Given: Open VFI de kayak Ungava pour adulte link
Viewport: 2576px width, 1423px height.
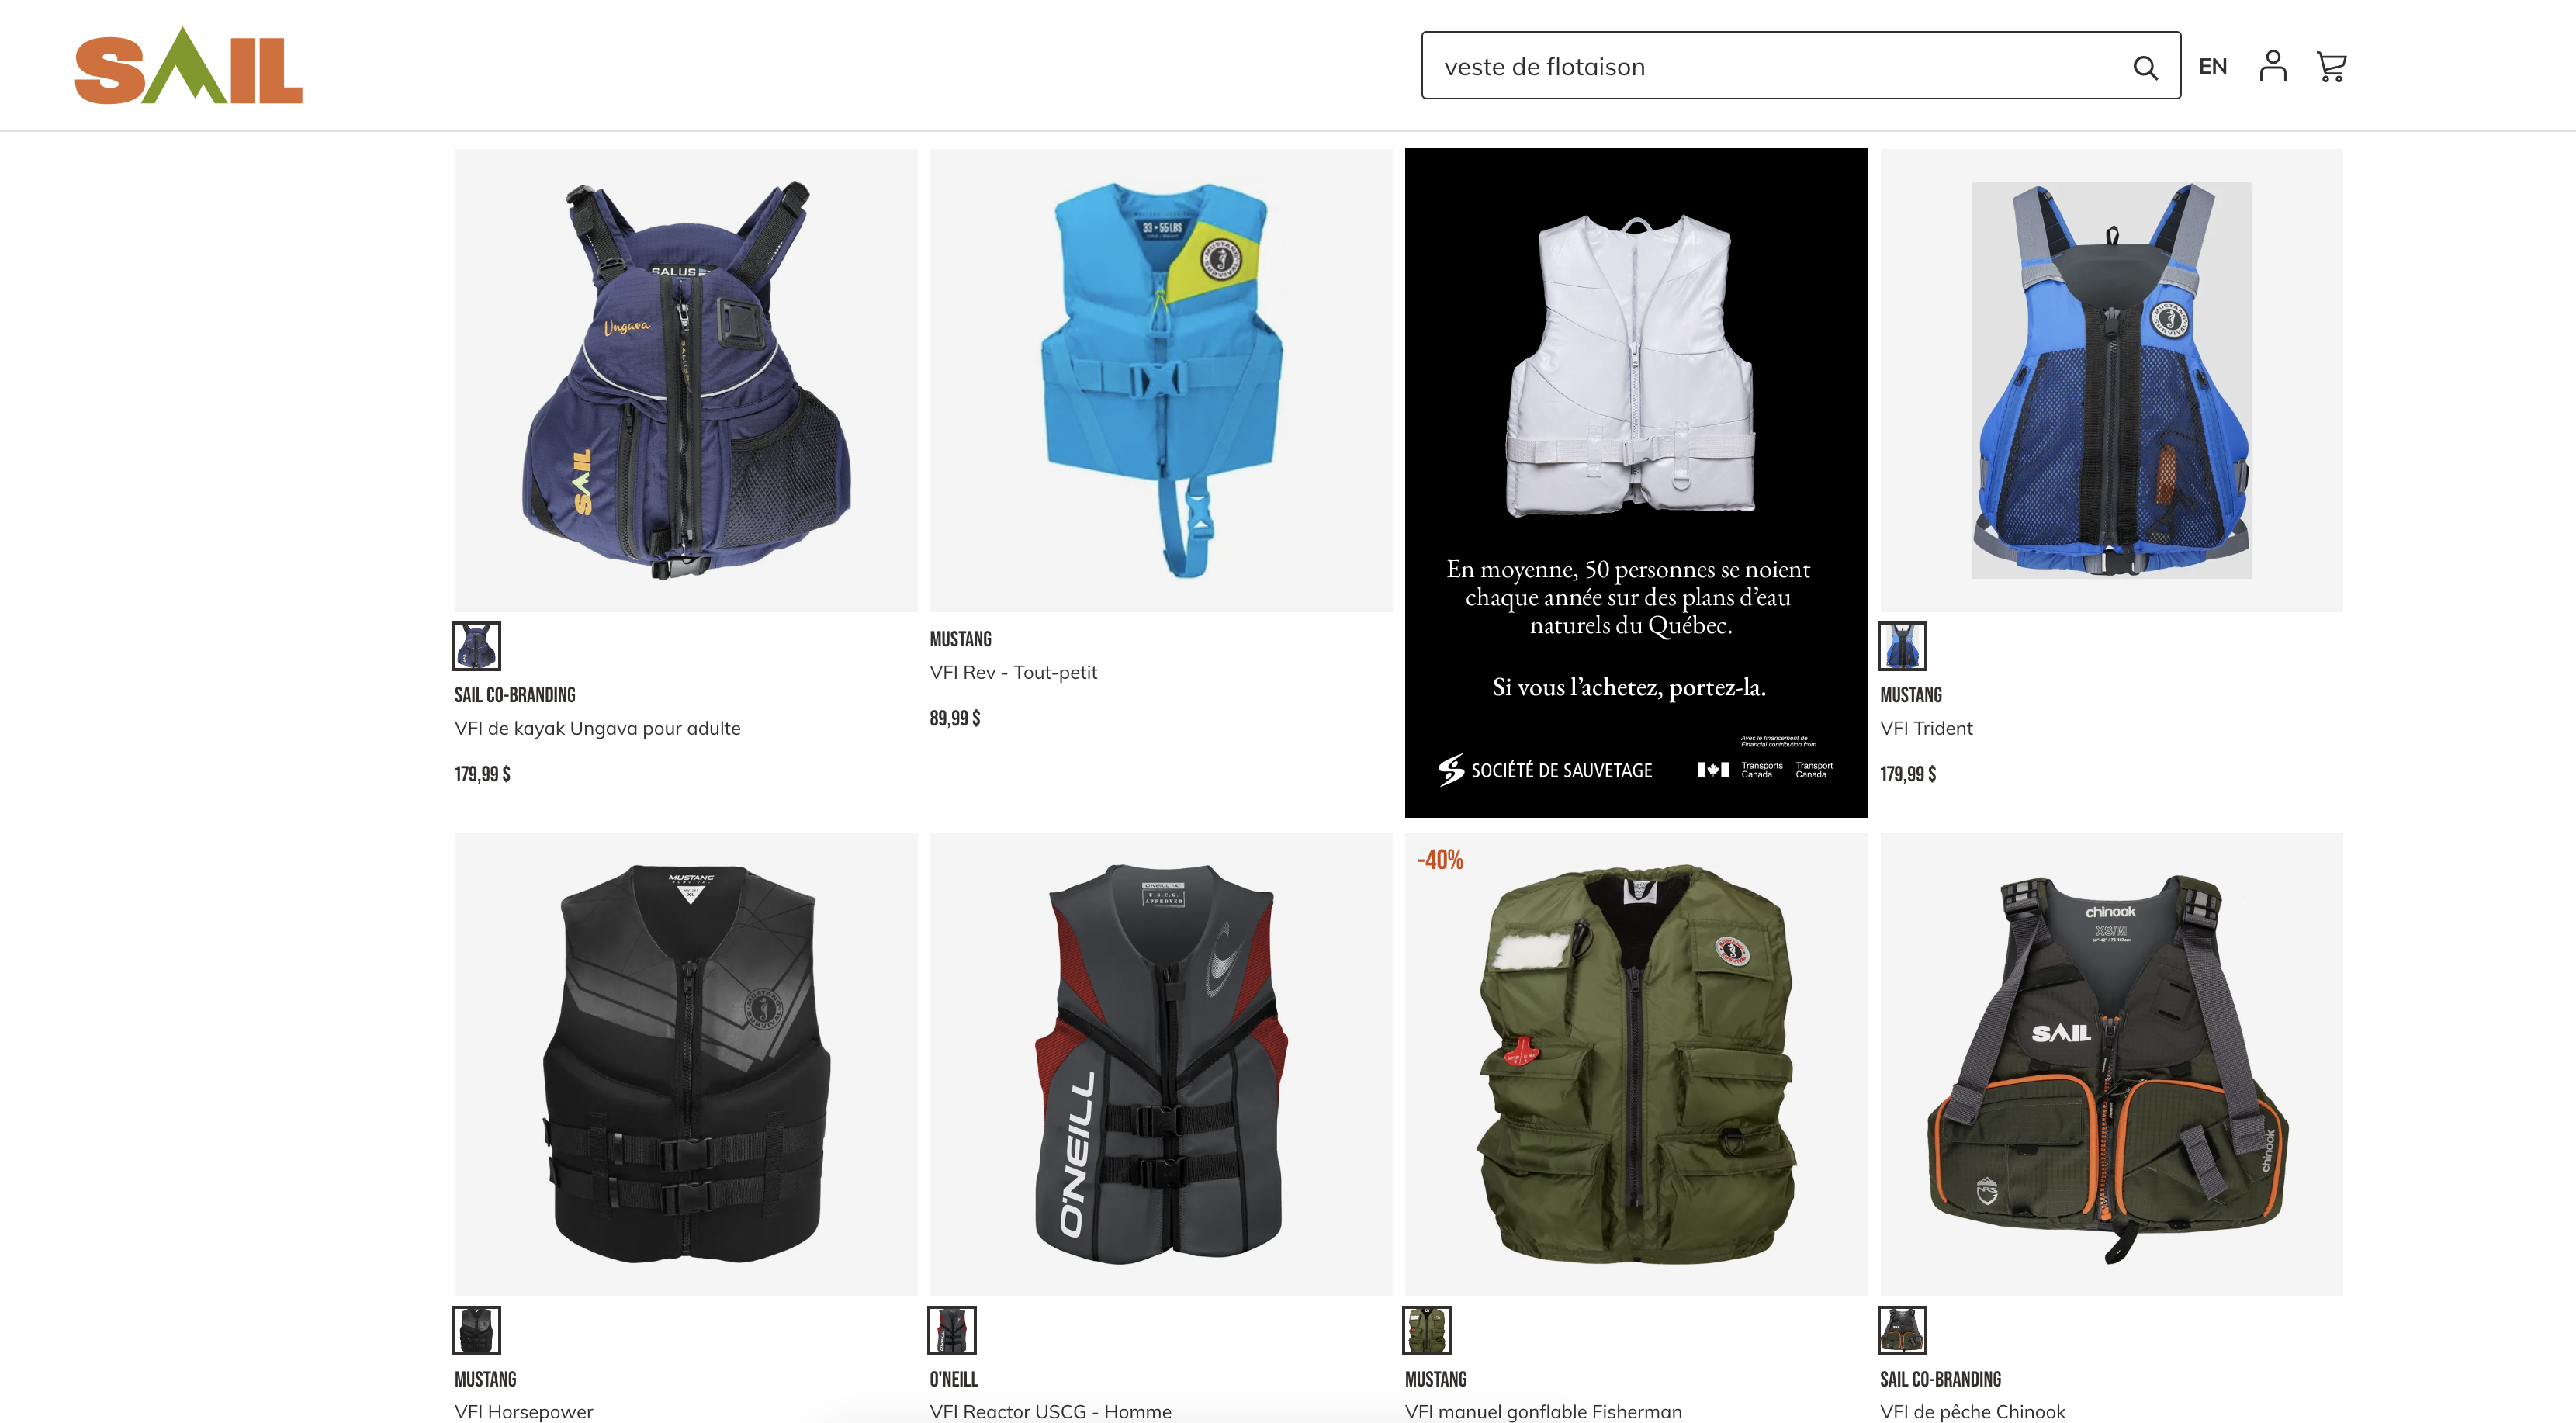Looking at the screenshot, I should [597, 728].
